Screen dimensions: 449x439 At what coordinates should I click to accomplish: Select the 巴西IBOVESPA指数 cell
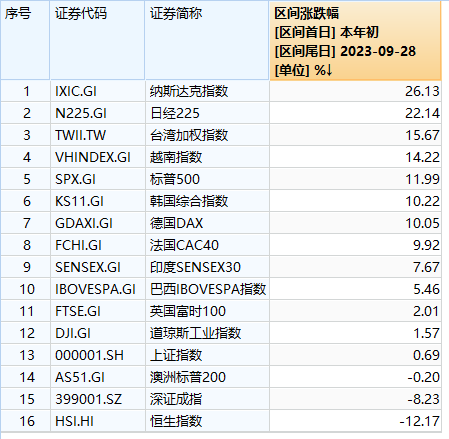pyautogui.click(x=207, y=289)
